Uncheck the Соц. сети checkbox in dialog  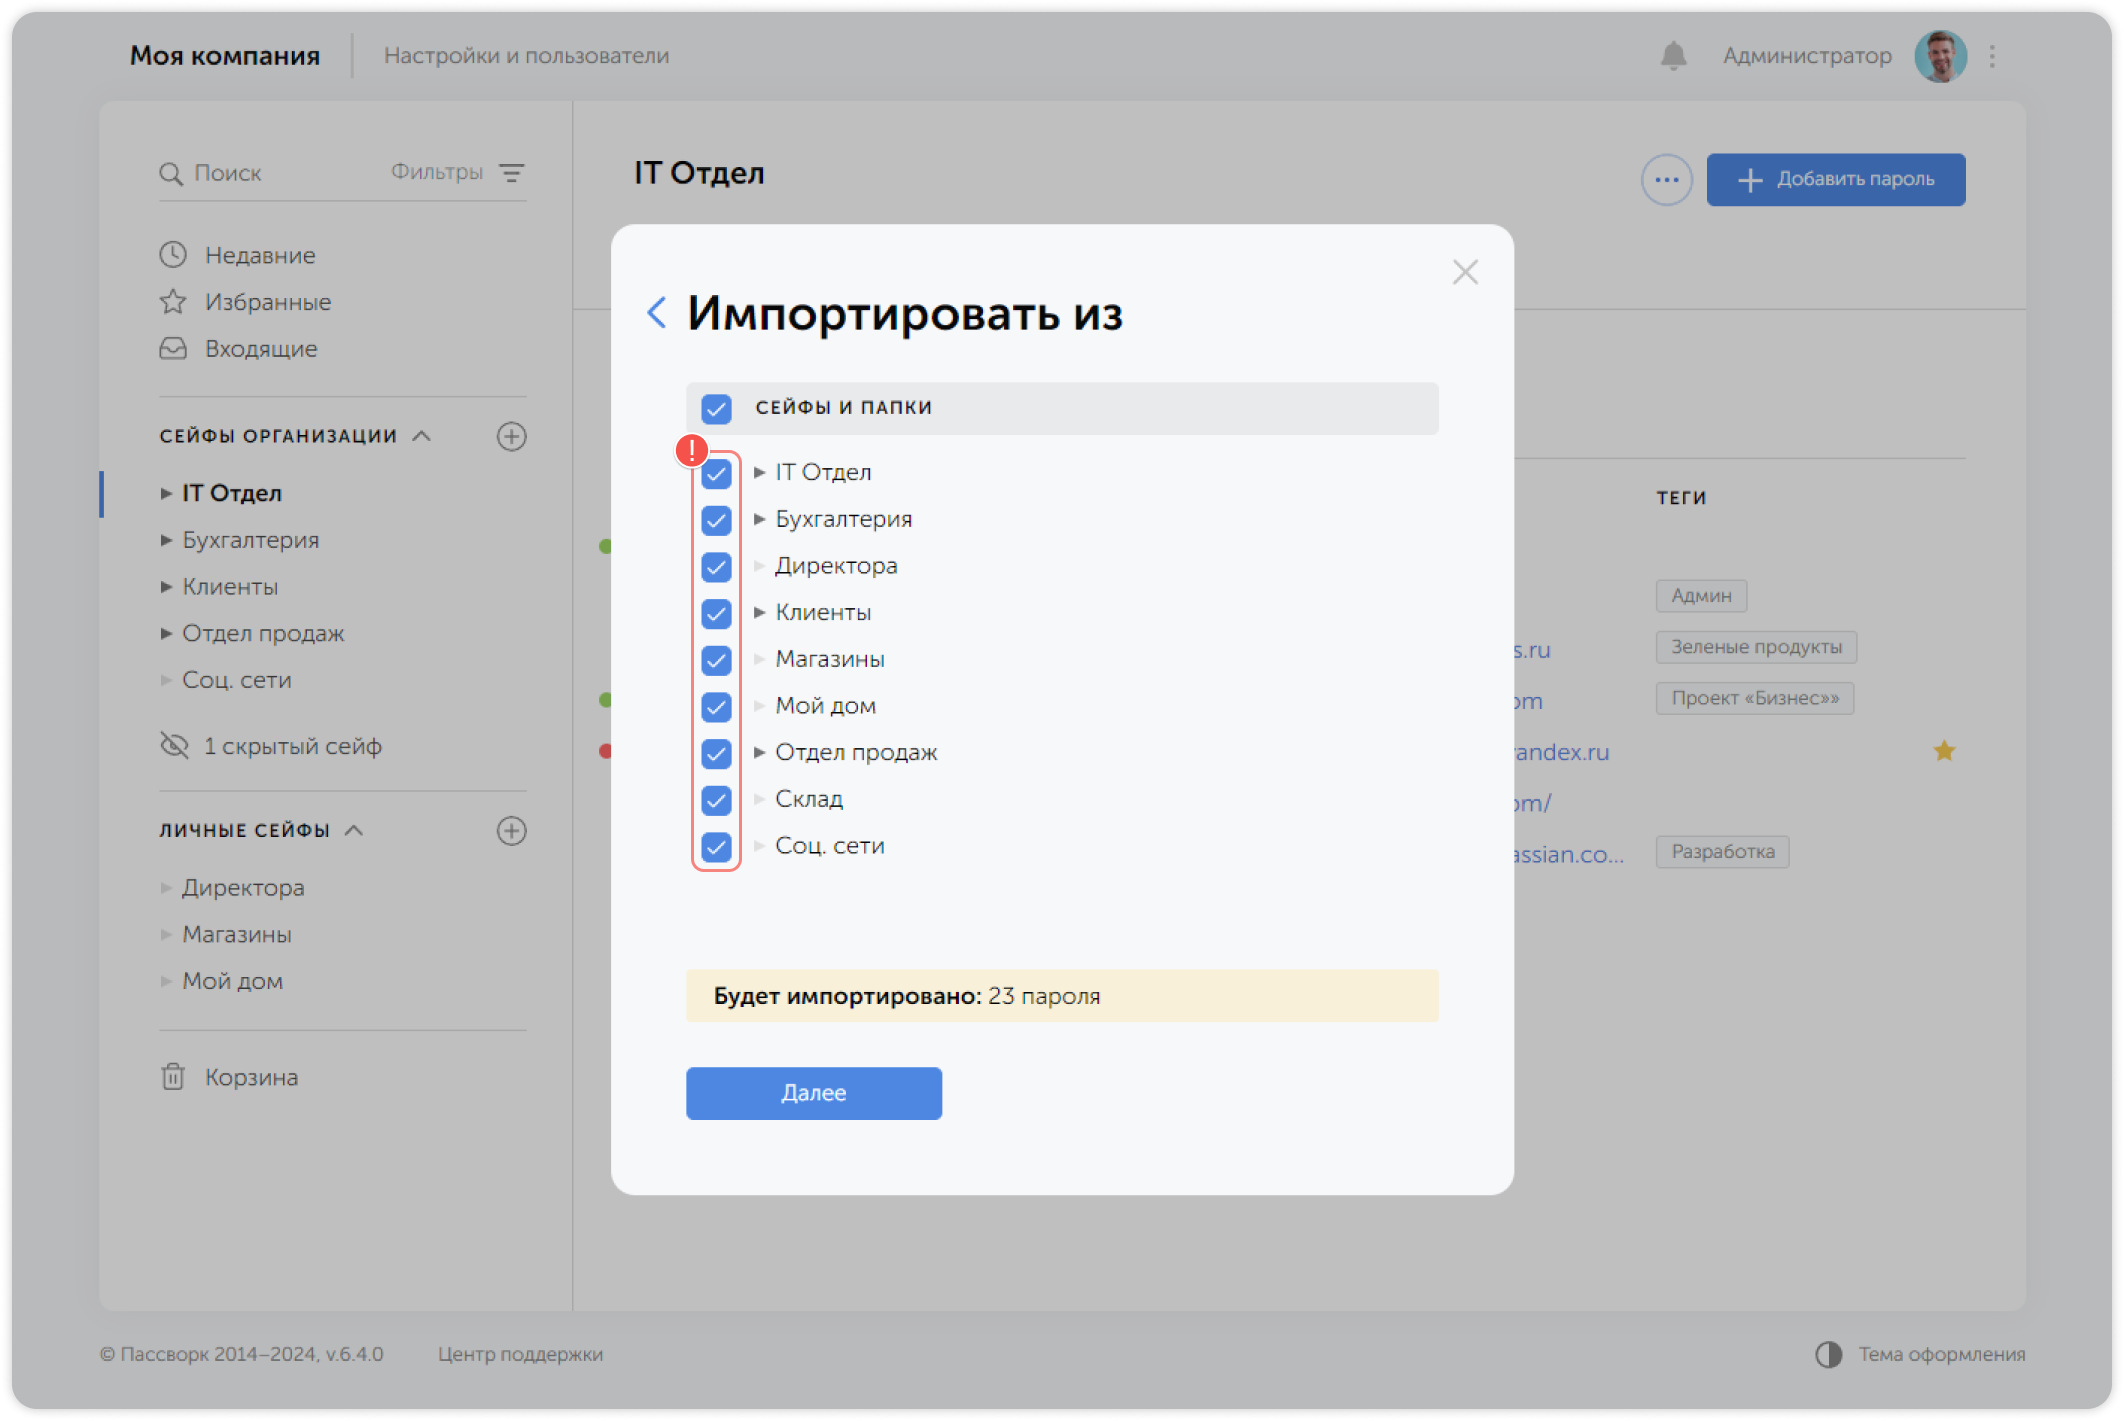[716, 847]
